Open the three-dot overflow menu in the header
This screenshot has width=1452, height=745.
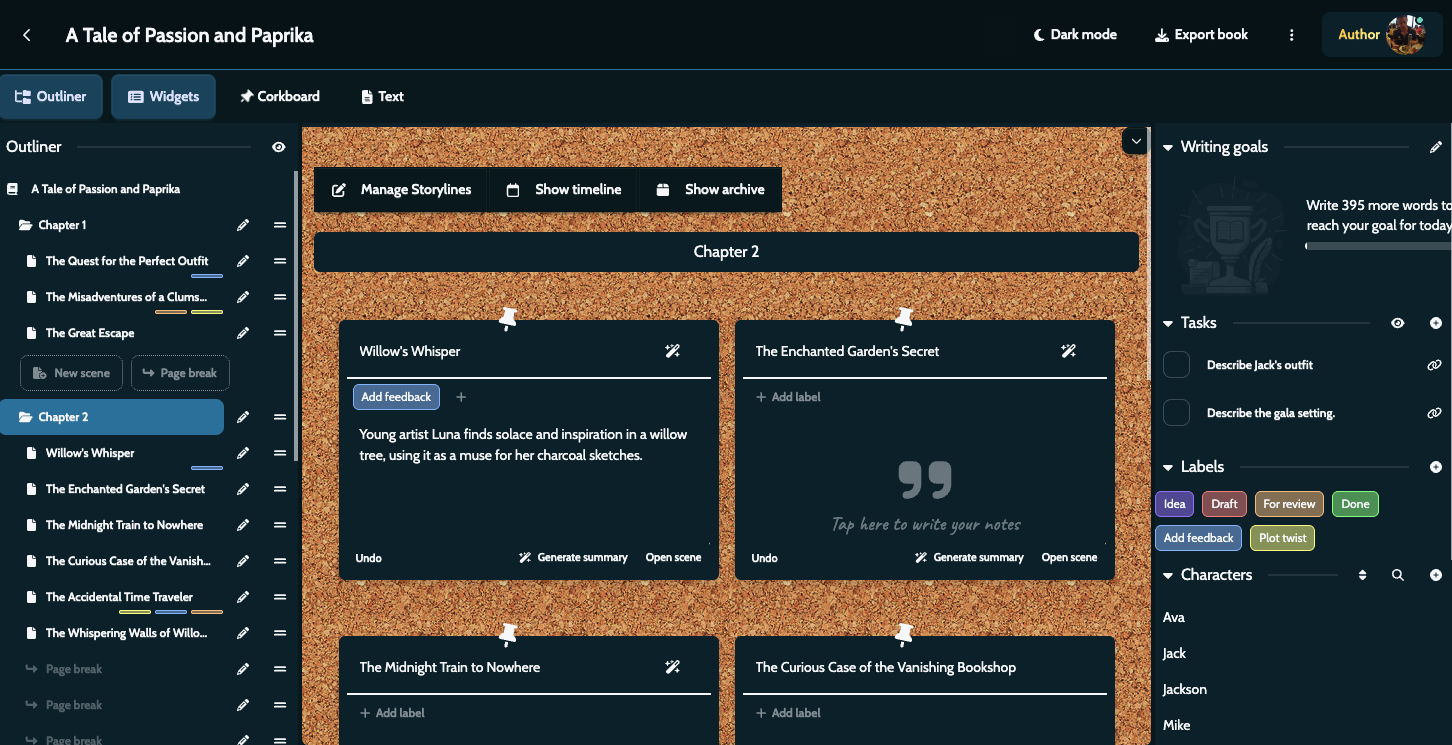pos(1291,34)
